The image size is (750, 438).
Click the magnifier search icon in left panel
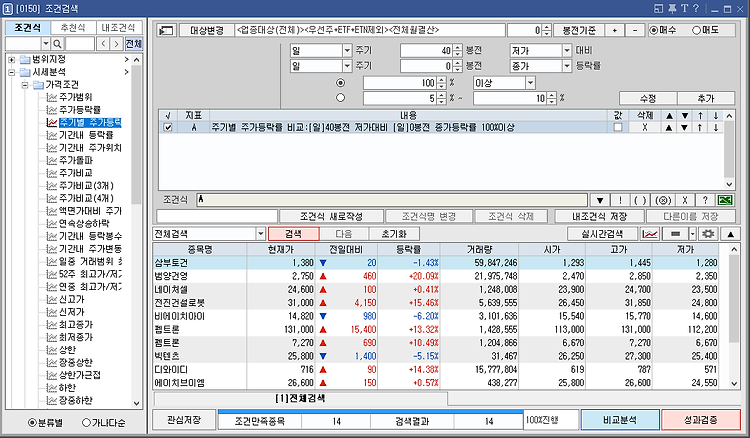(x=57, y=44)
